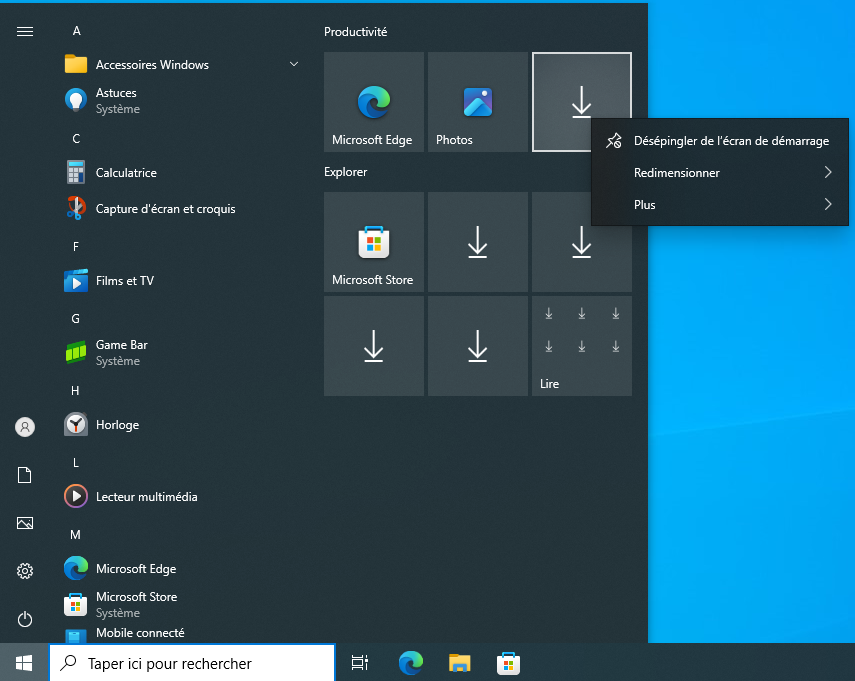Open Microsoft Edge from the app list
The height and width of the screenshot is (681, 855).
181,569
